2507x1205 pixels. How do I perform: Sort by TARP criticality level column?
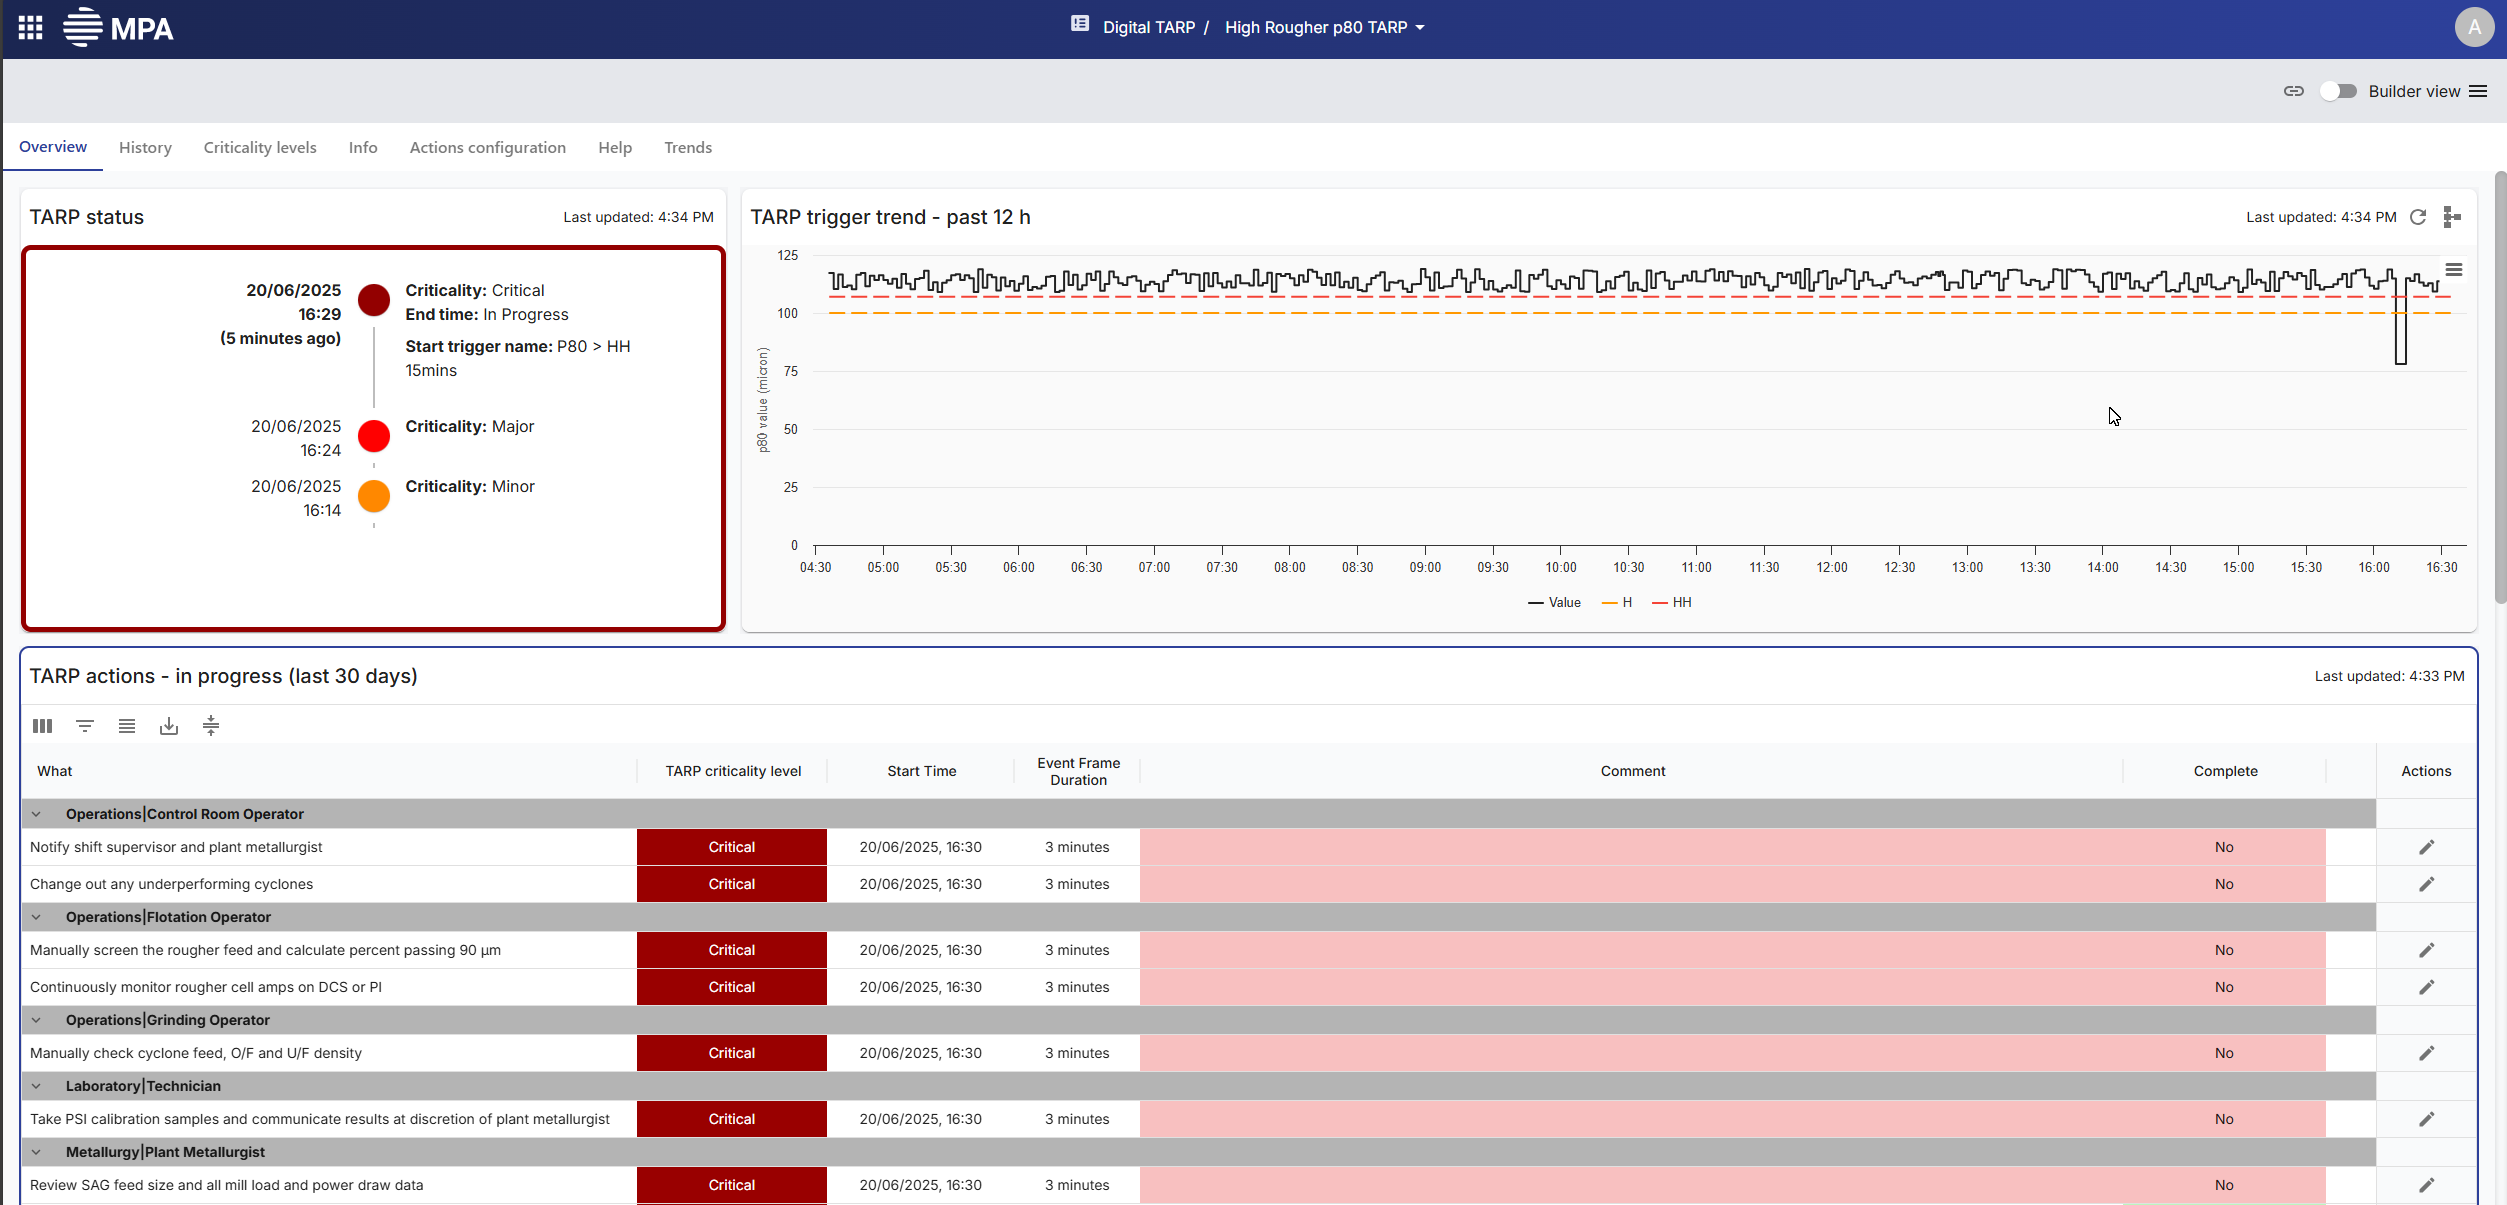point(733,771)
